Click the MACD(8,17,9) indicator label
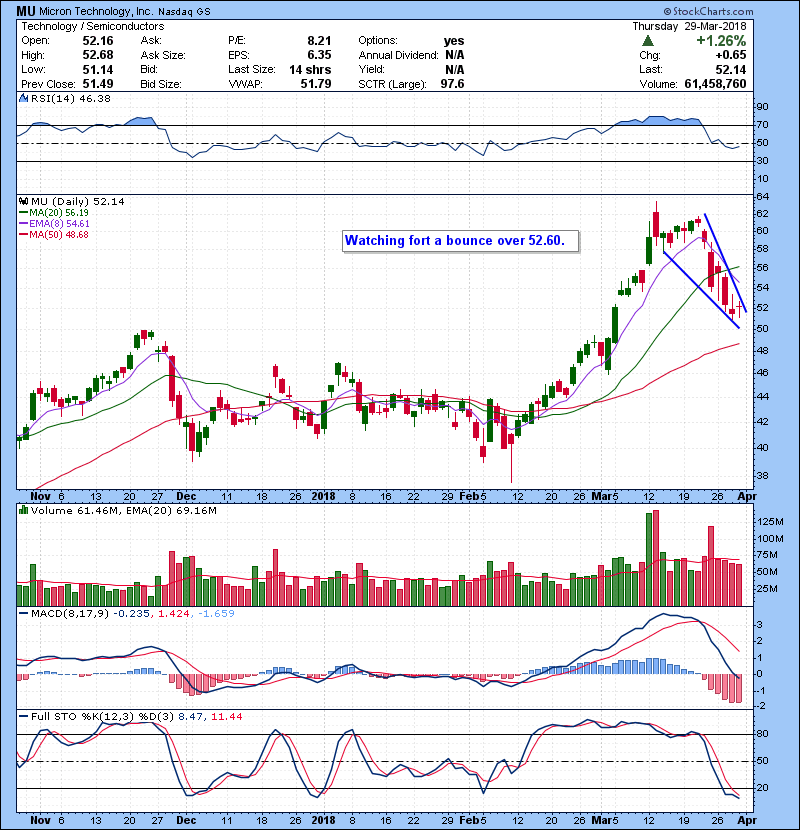 click(x=70, y=614)
